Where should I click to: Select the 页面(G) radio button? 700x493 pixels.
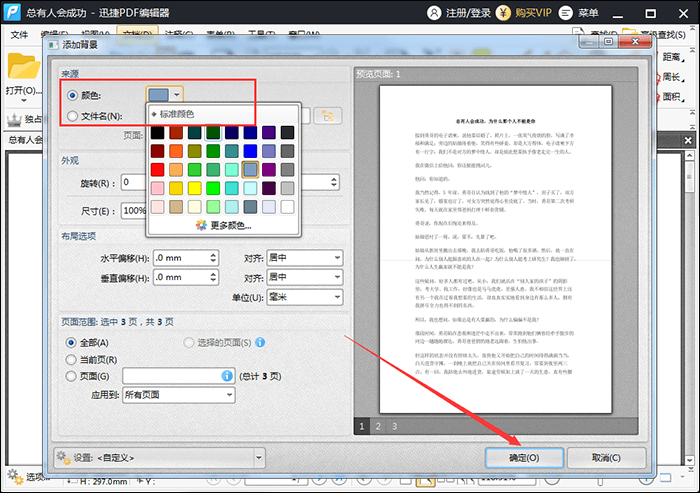[x=71, y=376]
